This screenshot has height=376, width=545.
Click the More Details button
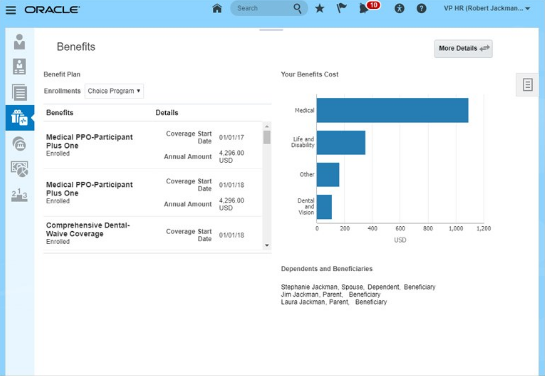[x=463, y=49]
